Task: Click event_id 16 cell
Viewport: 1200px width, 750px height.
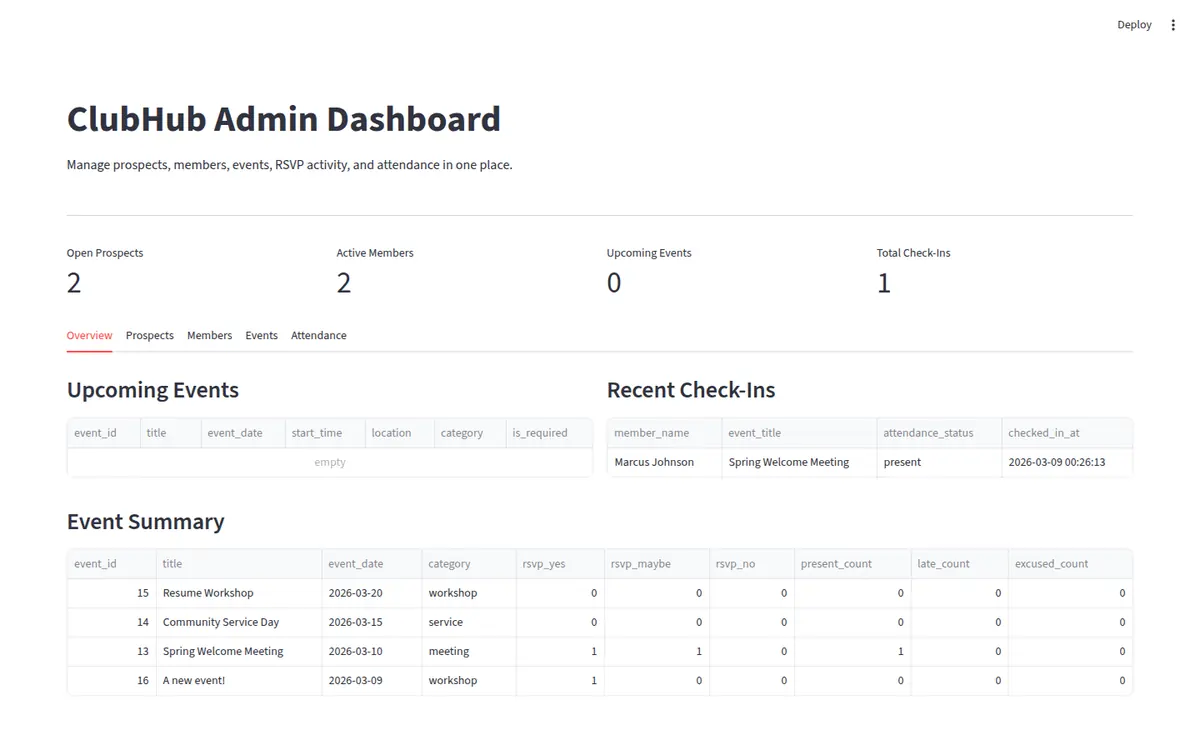Action: pos(112,680)
